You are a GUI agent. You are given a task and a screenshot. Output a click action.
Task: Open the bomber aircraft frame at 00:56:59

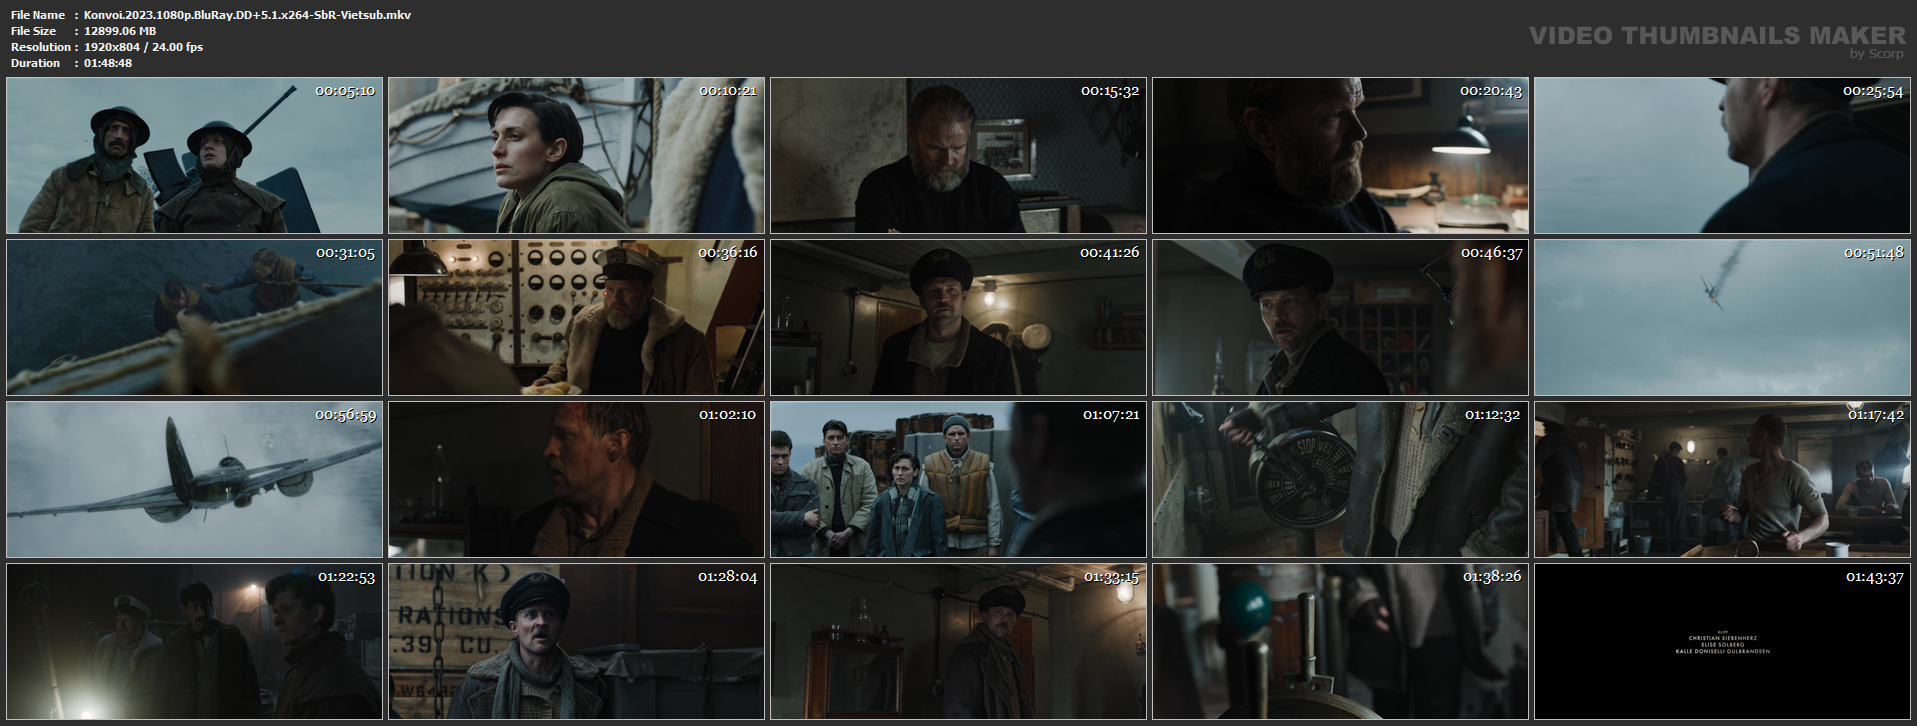pyautogui.click(x=194, y=480)
